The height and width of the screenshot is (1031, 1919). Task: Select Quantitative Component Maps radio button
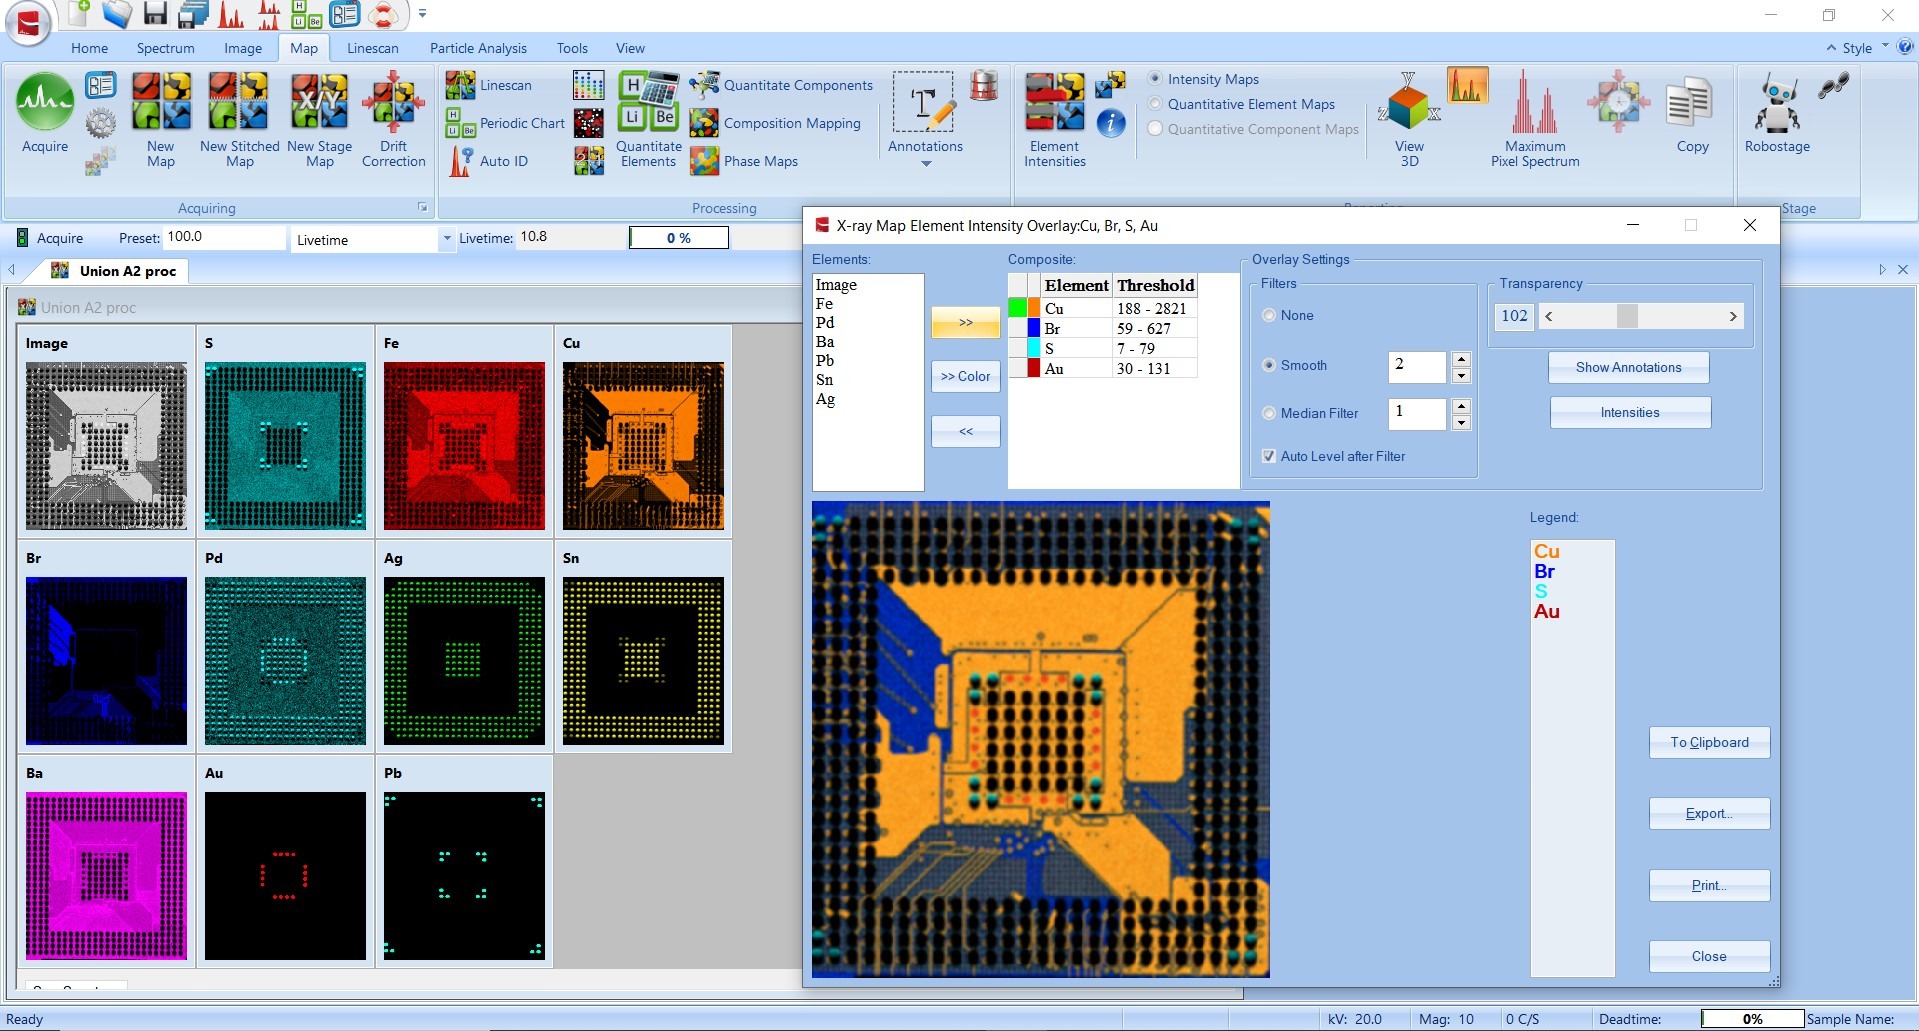pos(1155,129)
